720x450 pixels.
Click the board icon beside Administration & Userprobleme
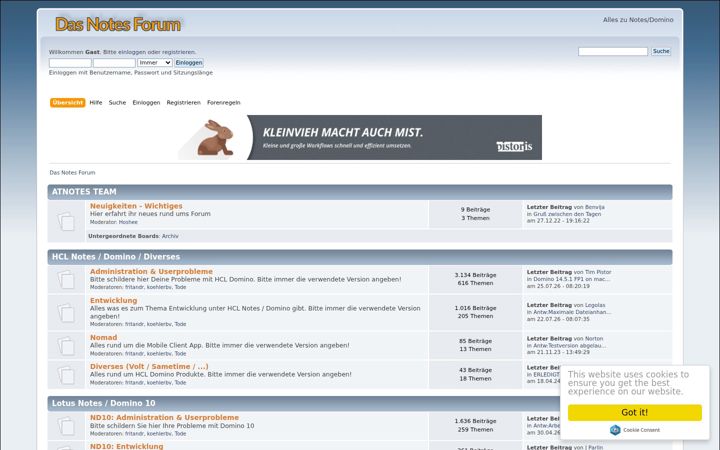66,279
